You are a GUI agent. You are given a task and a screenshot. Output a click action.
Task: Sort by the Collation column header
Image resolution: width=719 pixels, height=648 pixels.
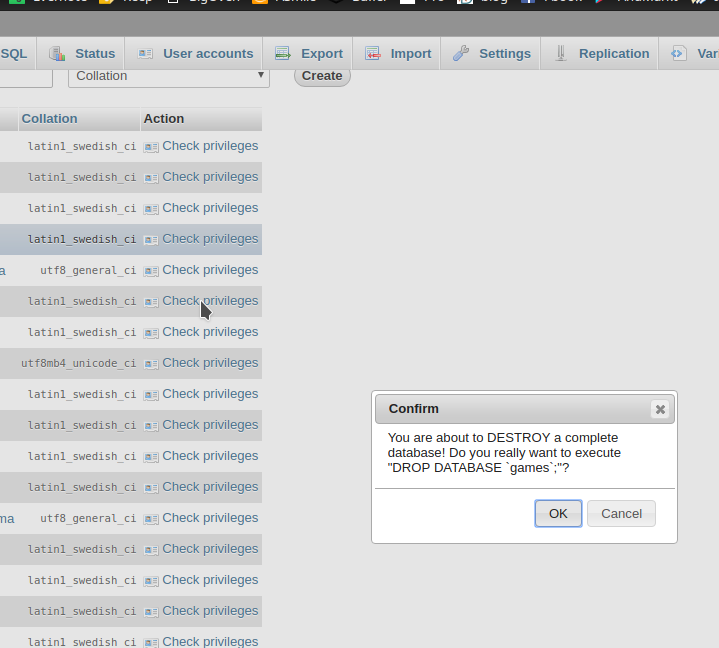click(50, 119)
